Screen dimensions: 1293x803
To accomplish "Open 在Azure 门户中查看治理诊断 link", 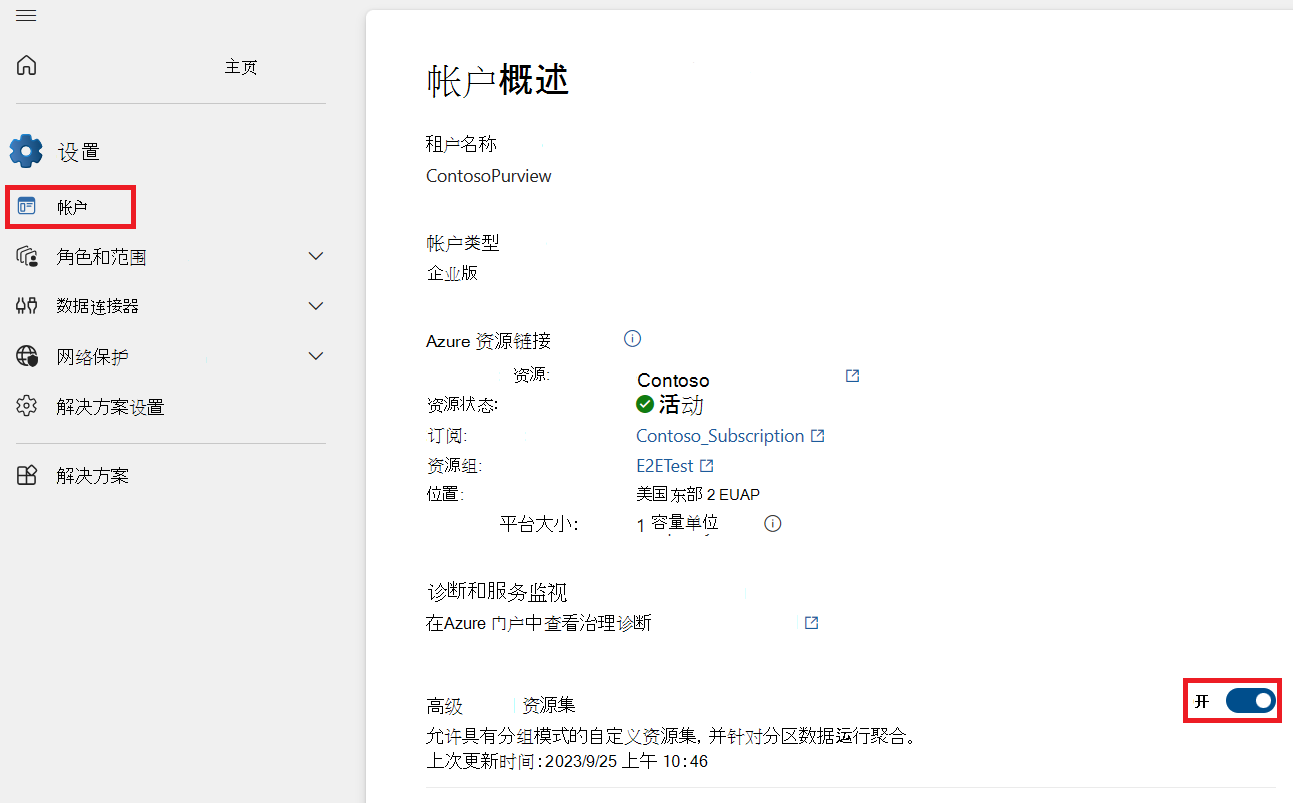I will tap(539, 623).
